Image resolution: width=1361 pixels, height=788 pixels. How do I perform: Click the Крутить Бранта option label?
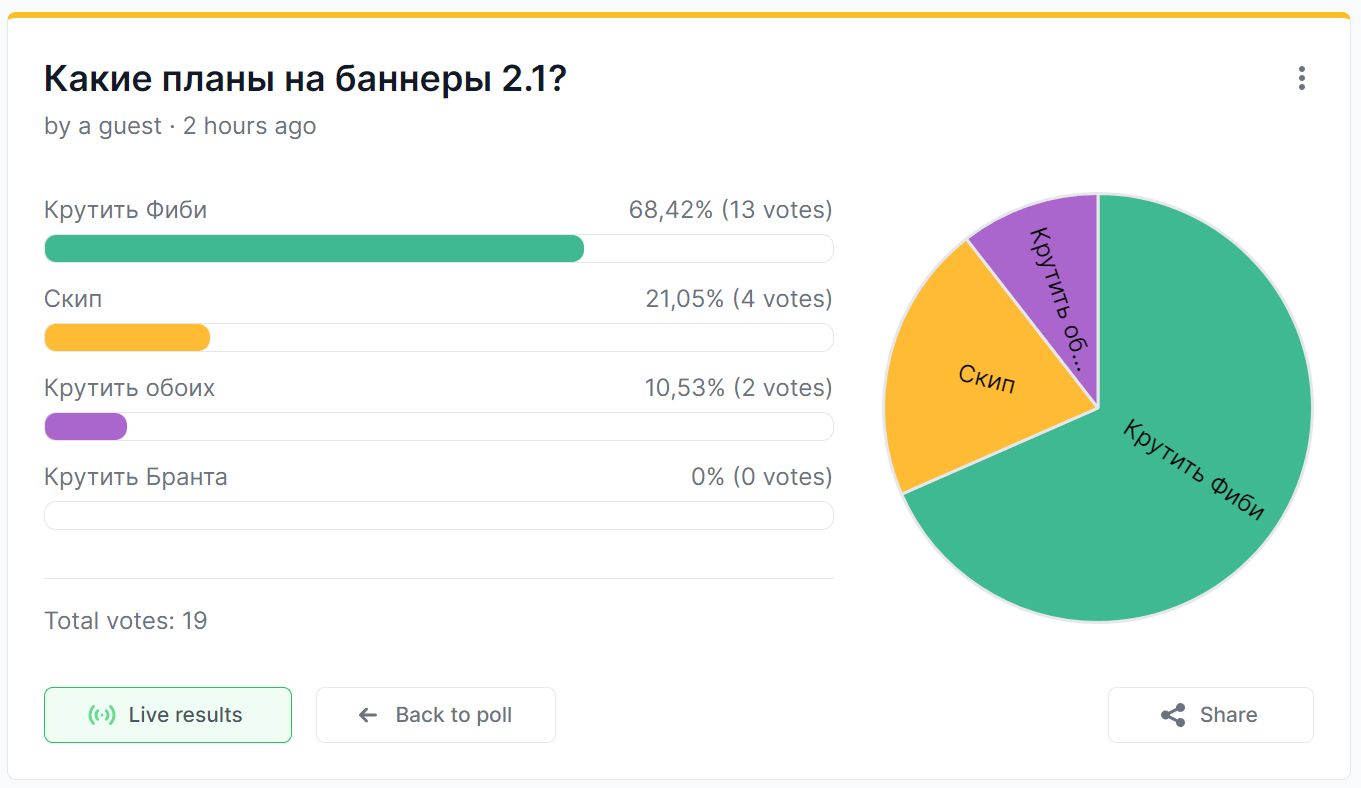(x=136, y=477)
